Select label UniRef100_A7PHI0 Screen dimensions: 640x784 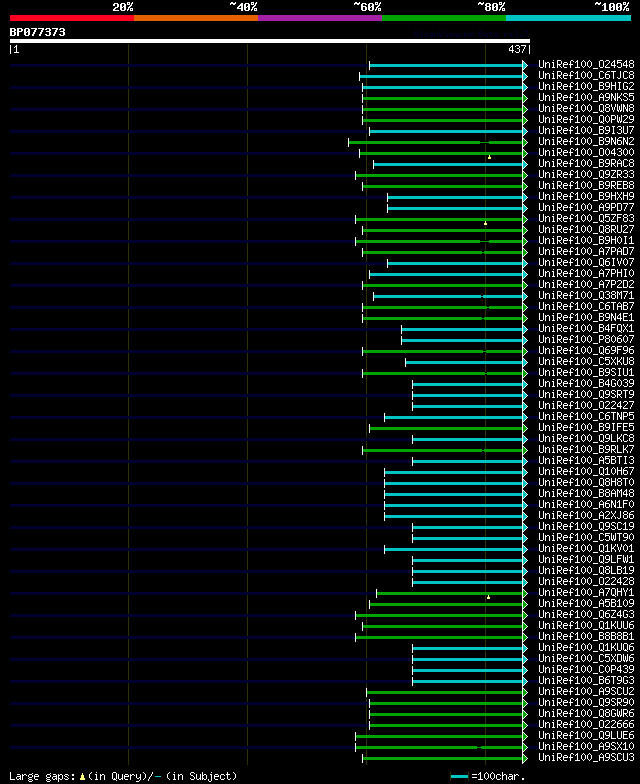[x=586, y=274]
